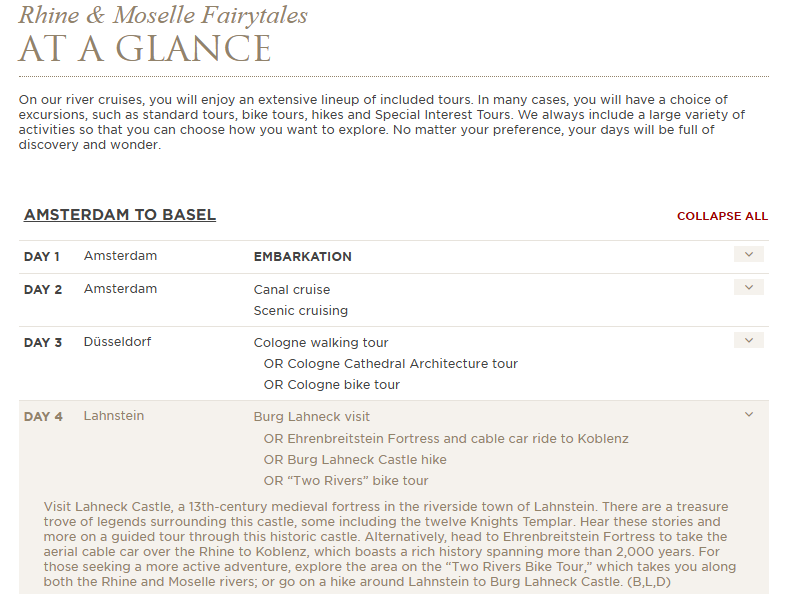Expand Day 3 Düsseldorf chevron

(x=748, y=340)
